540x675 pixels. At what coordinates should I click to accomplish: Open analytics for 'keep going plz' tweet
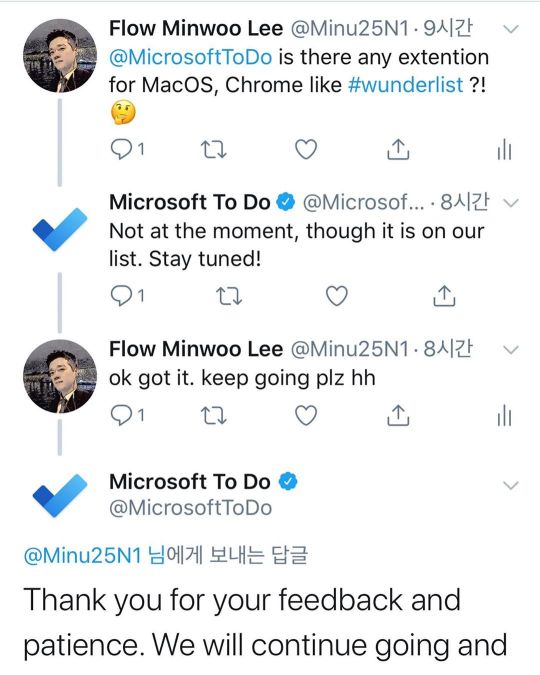pos(504,416)
